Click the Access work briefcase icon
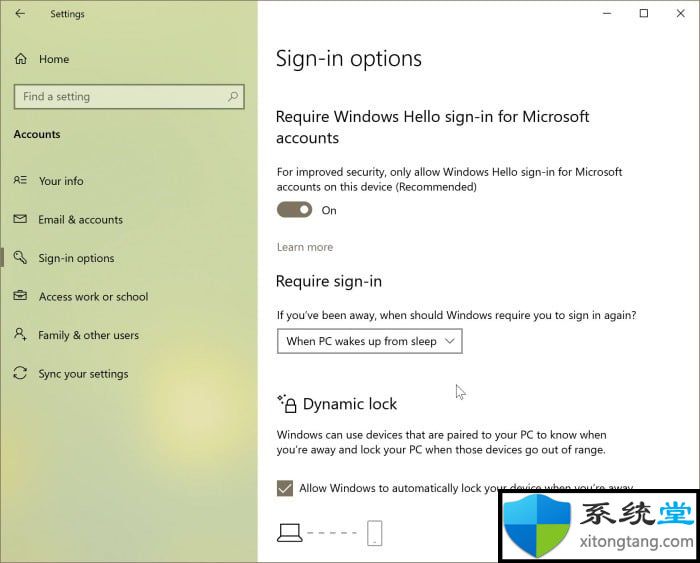 [x=20, y=296]
